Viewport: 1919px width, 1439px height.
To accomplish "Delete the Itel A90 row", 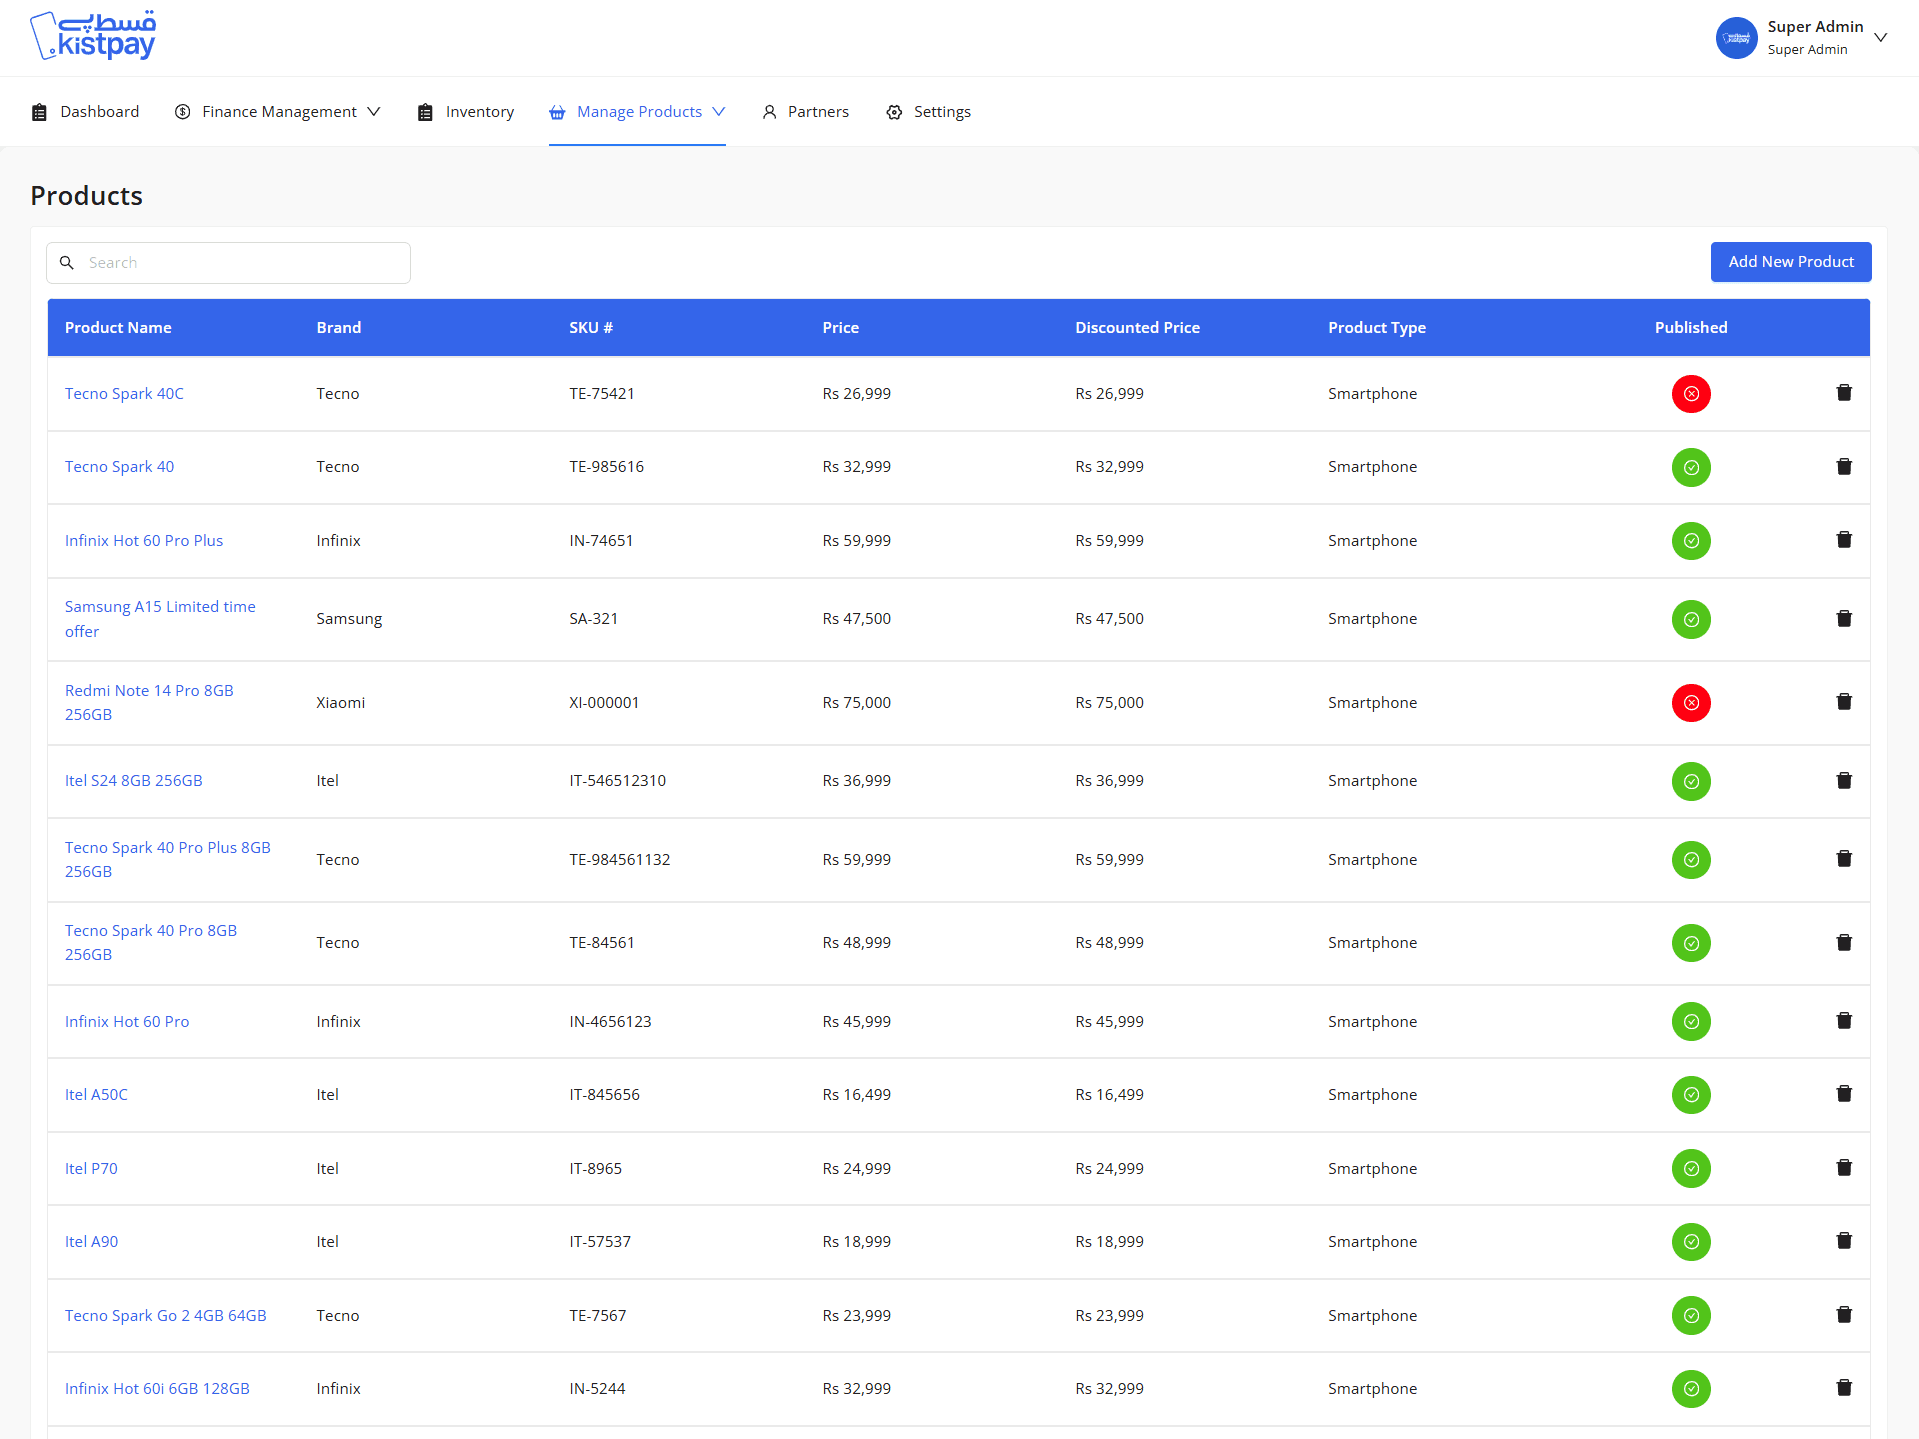I will coord(1844,1241).
